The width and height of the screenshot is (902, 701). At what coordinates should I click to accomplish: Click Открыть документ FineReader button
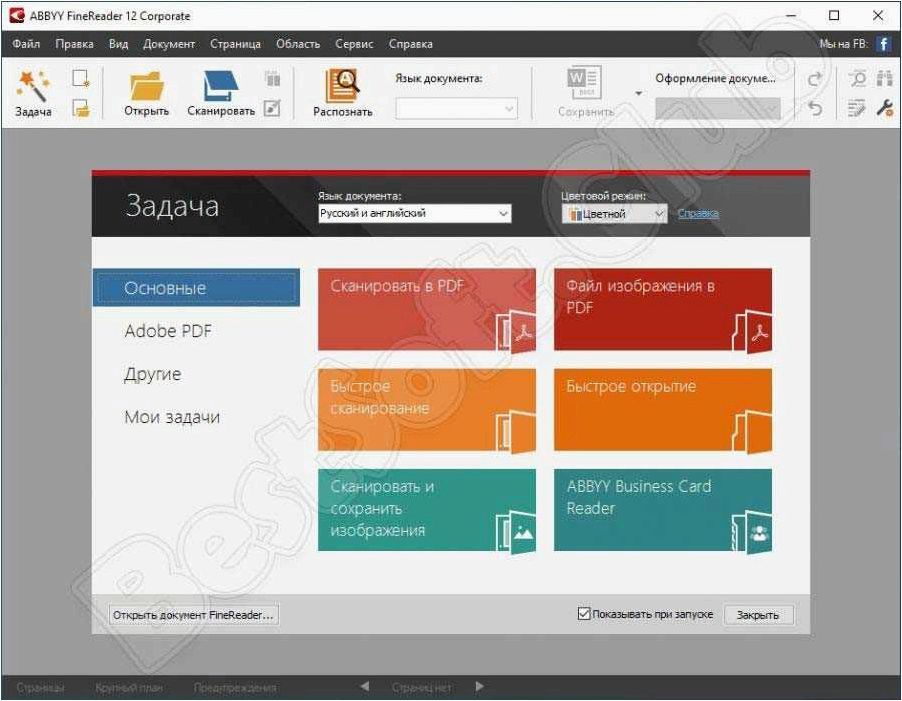(193, 615)
